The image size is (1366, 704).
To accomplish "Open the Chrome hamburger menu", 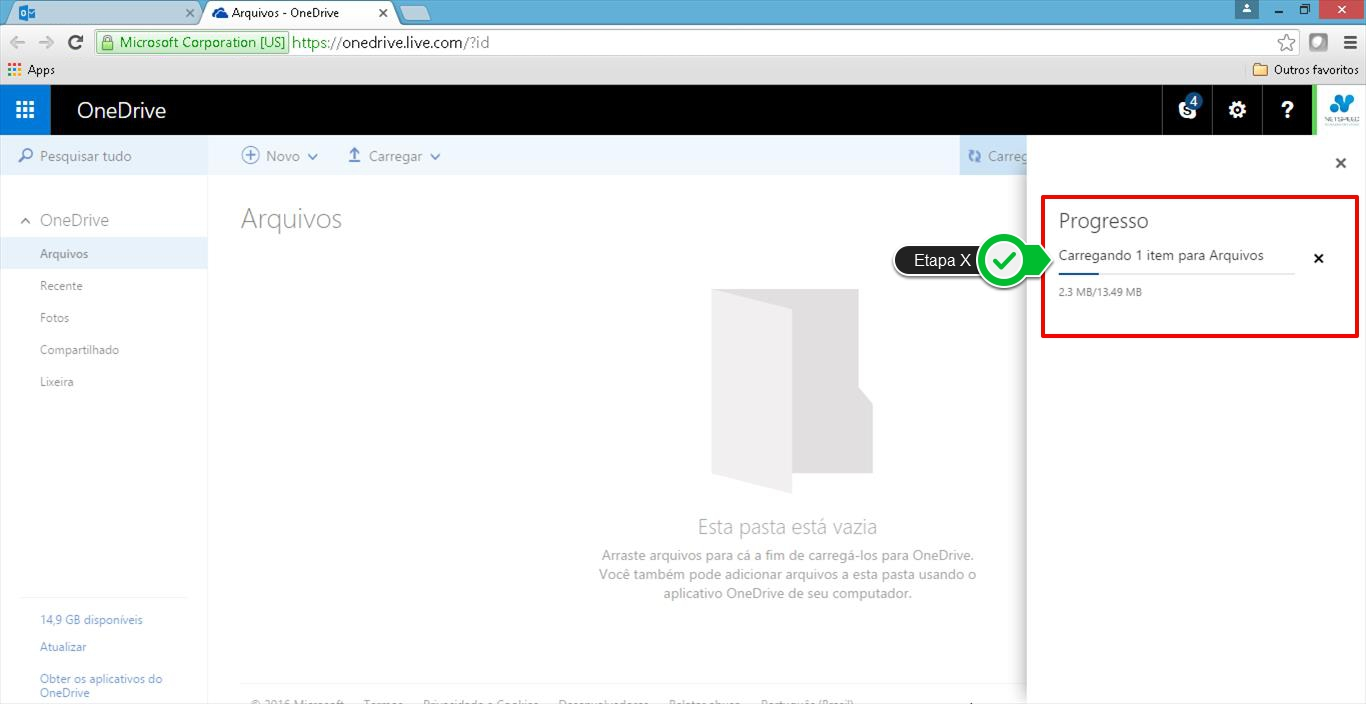I will [x=1350, y=42].
